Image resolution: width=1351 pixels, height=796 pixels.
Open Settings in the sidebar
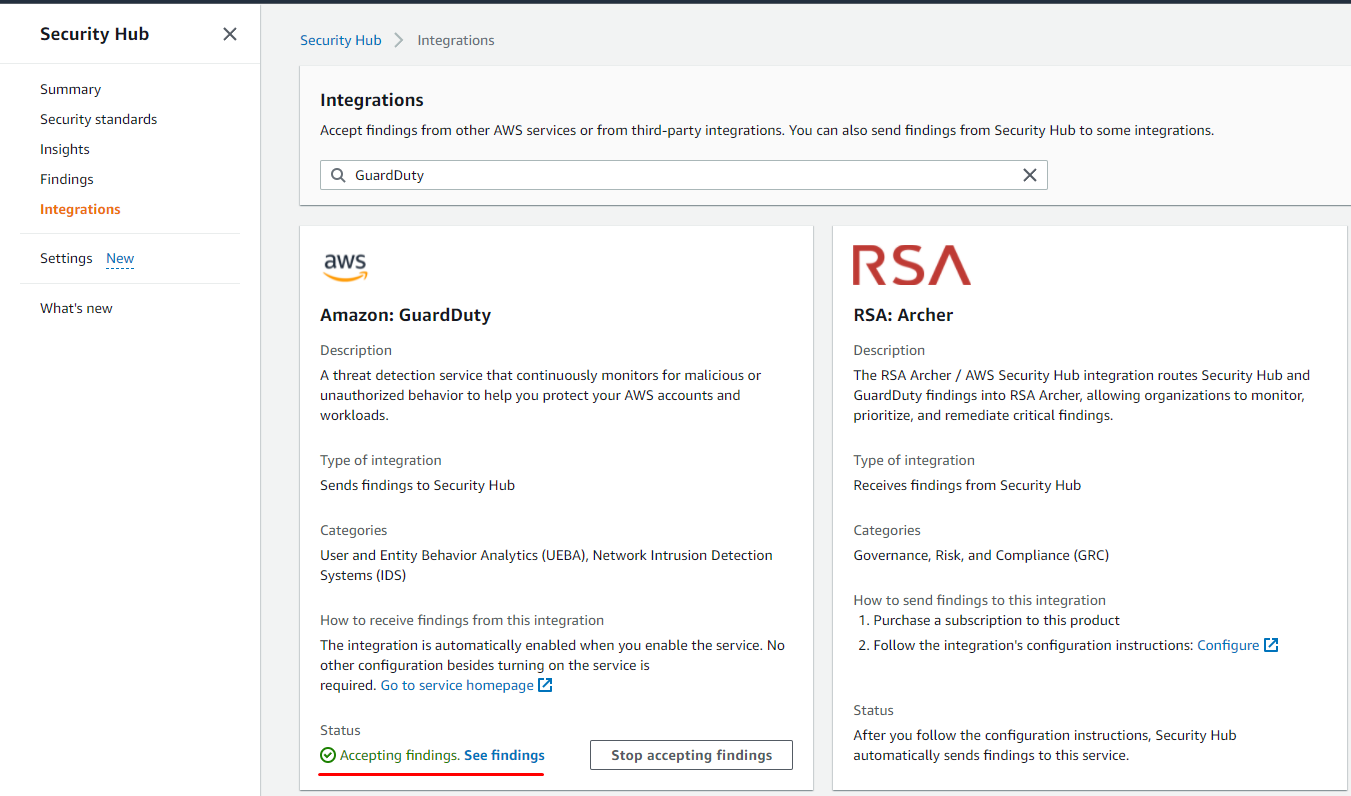(66, 258)
